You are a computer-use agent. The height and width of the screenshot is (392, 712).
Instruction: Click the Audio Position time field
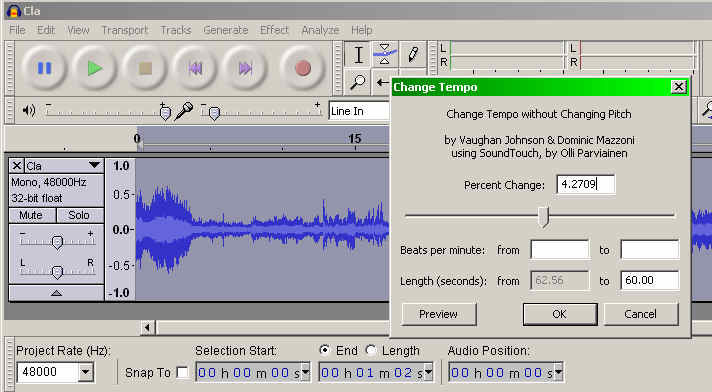[x=501, y=373]
